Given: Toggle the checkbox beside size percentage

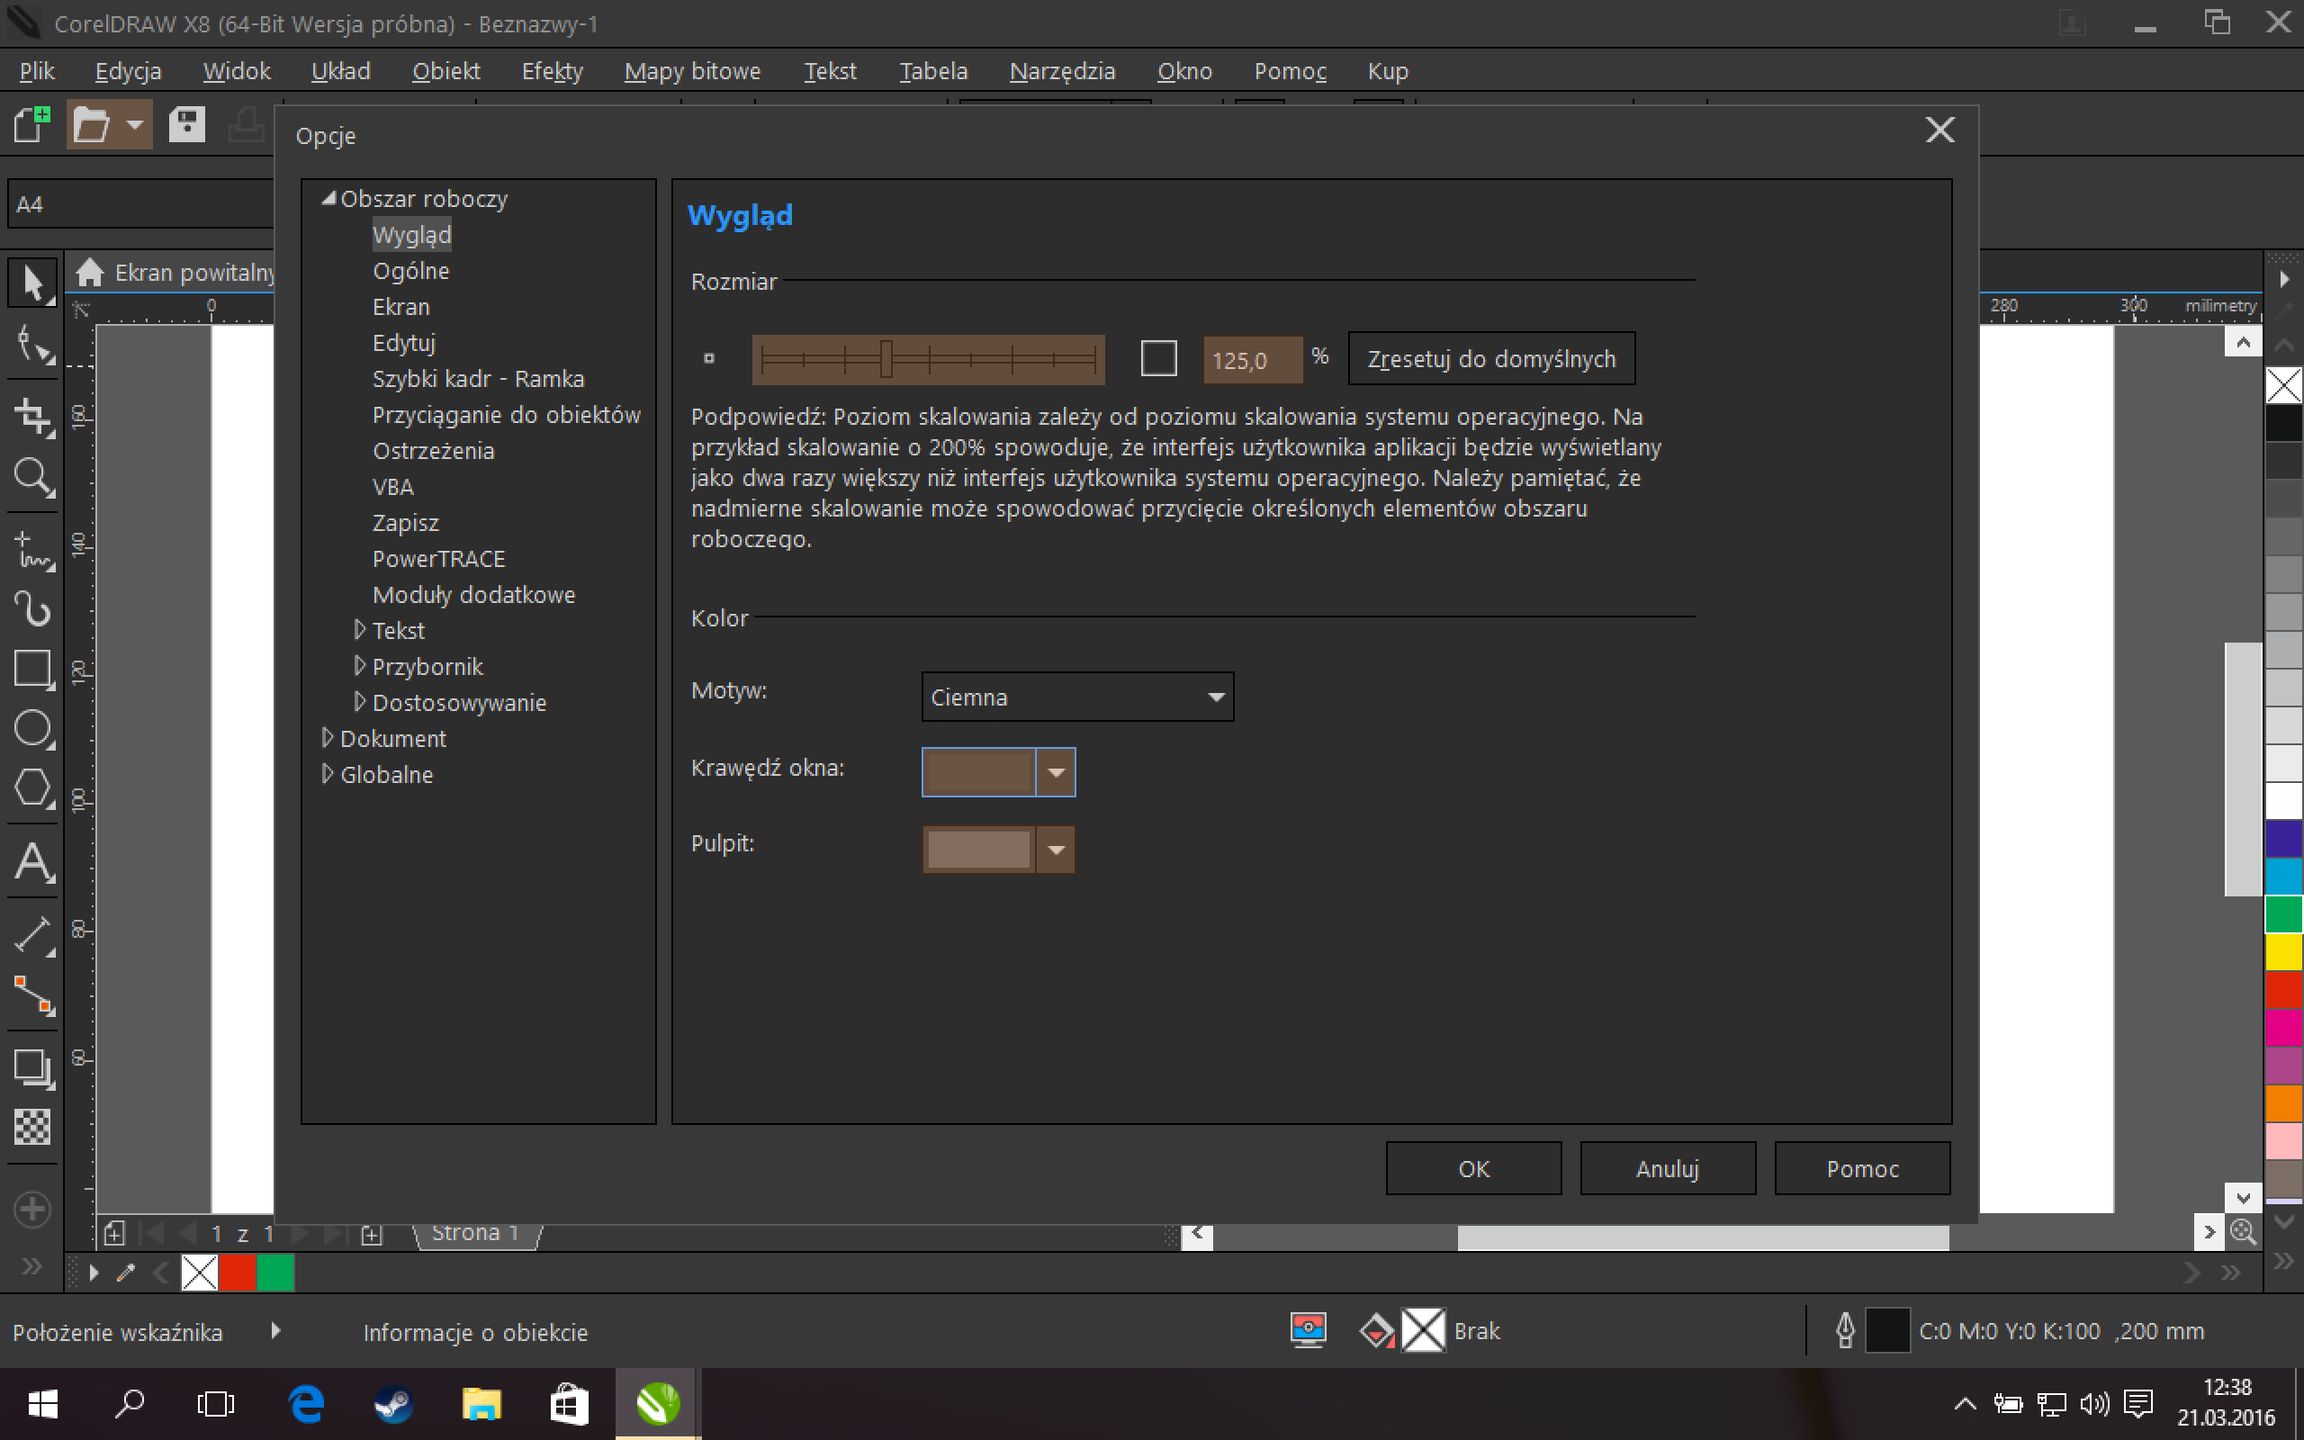Looking at the screenshot, I should pos(1158,359).
